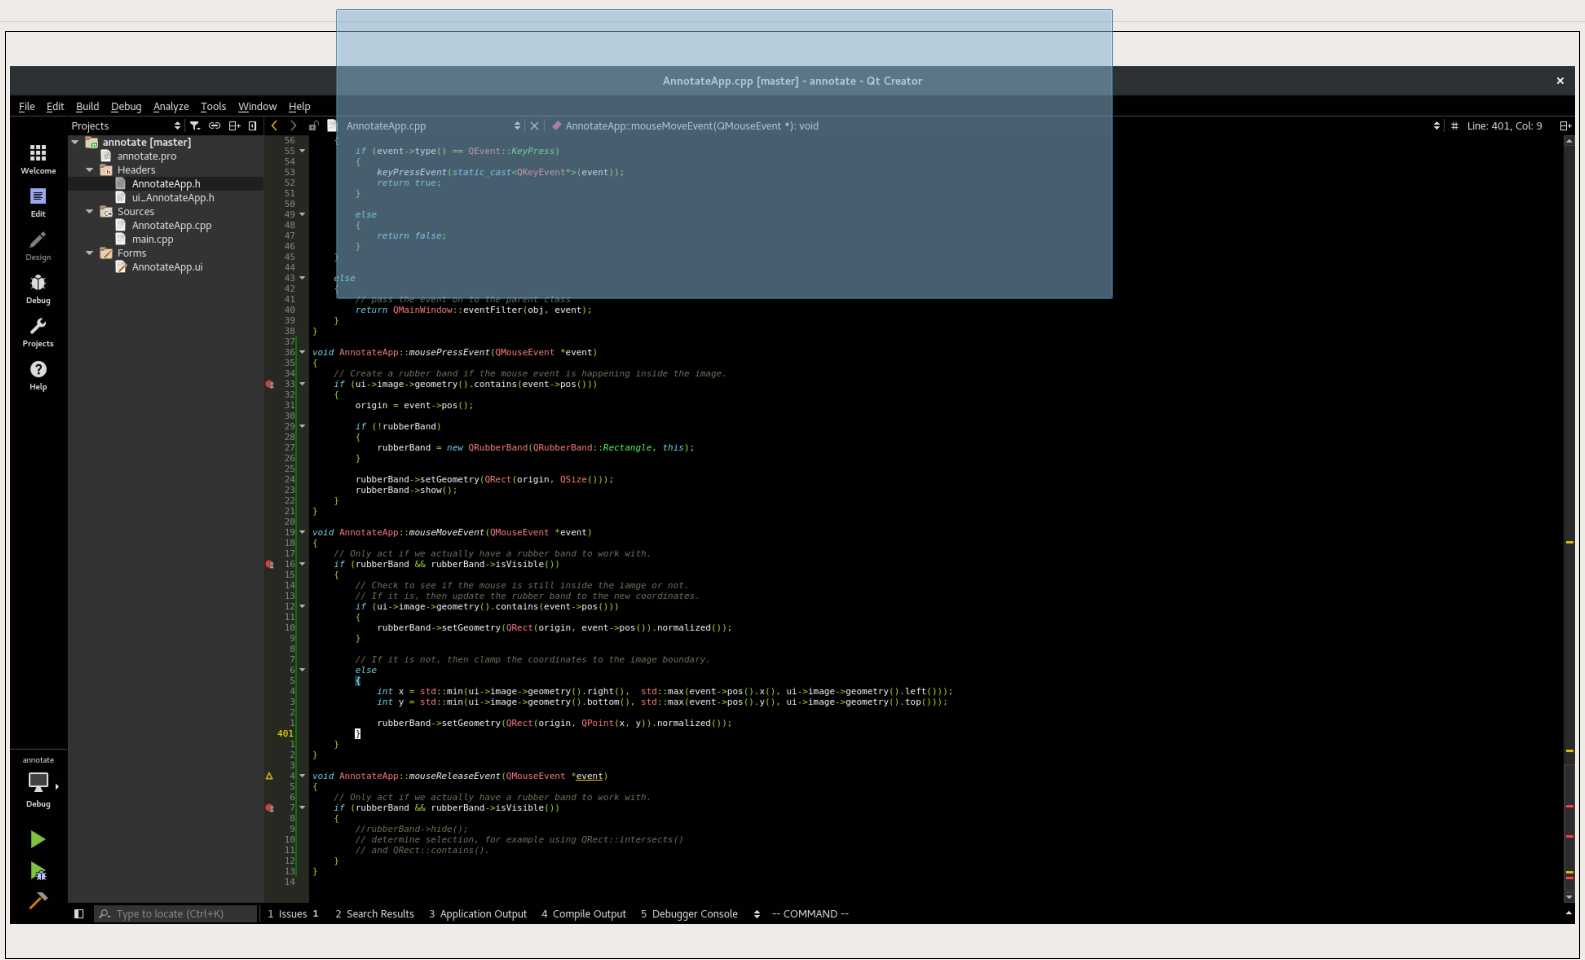Open the annotate kit selector monitor icon
Viewport: 1585px width, 960px height.
[x=38, y=782]
